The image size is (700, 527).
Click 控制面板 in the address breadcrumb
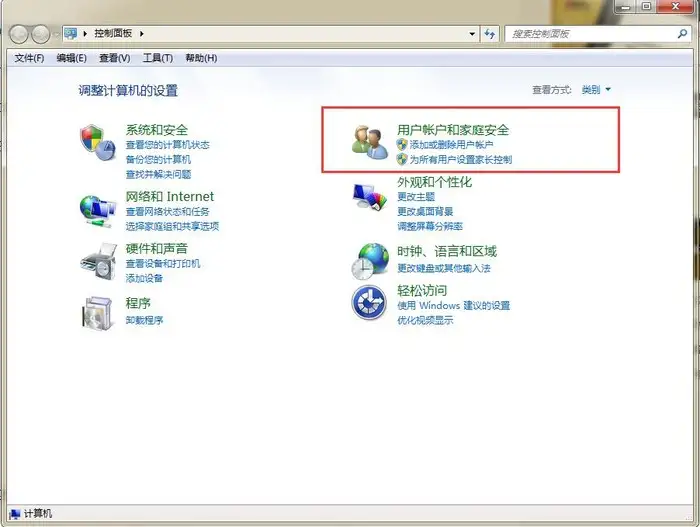click(113, 33)
